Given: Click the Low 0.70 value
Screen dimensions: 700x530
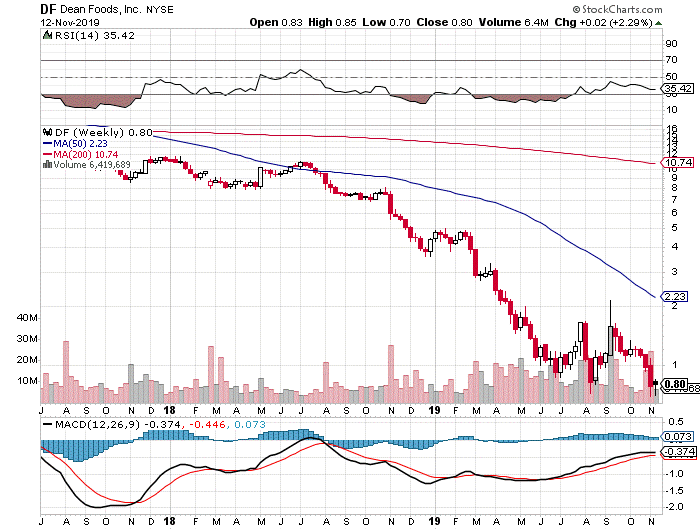Looking at the screenshot, I should tap(386, 22).
